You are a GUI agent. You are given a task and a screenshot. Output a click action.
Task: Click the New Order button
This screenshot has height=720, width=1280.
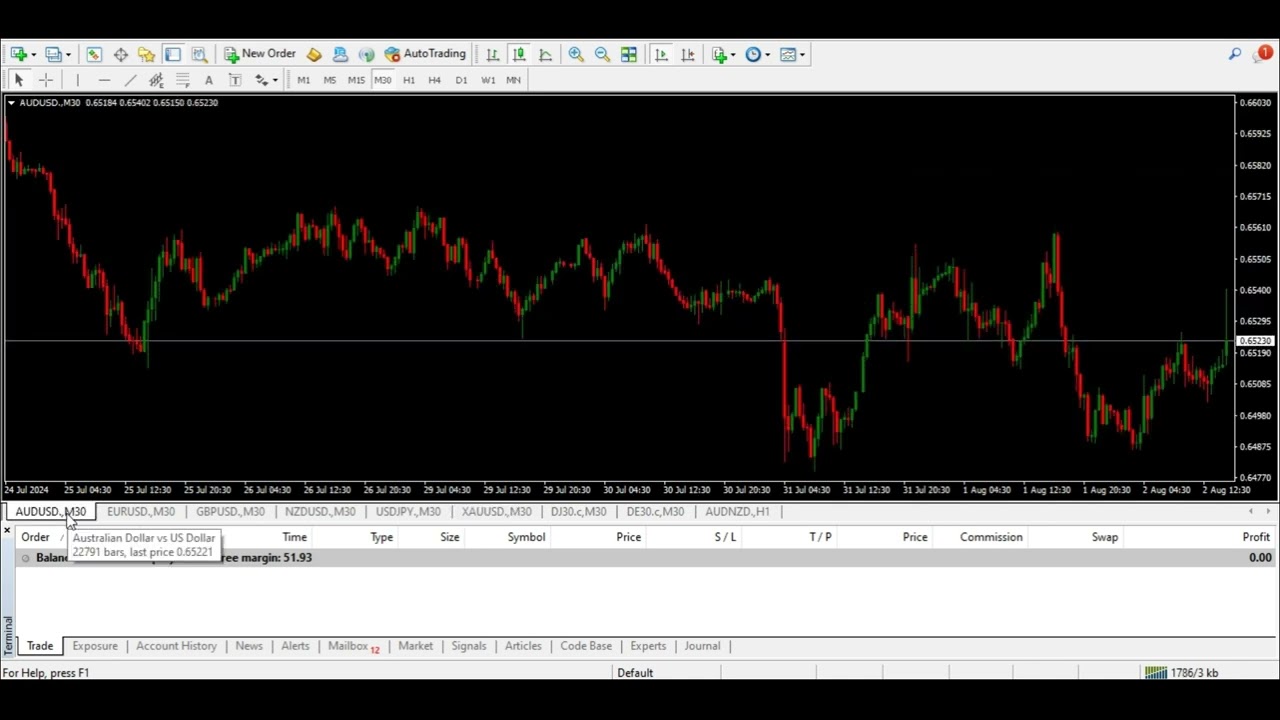[x=260, y=54]
